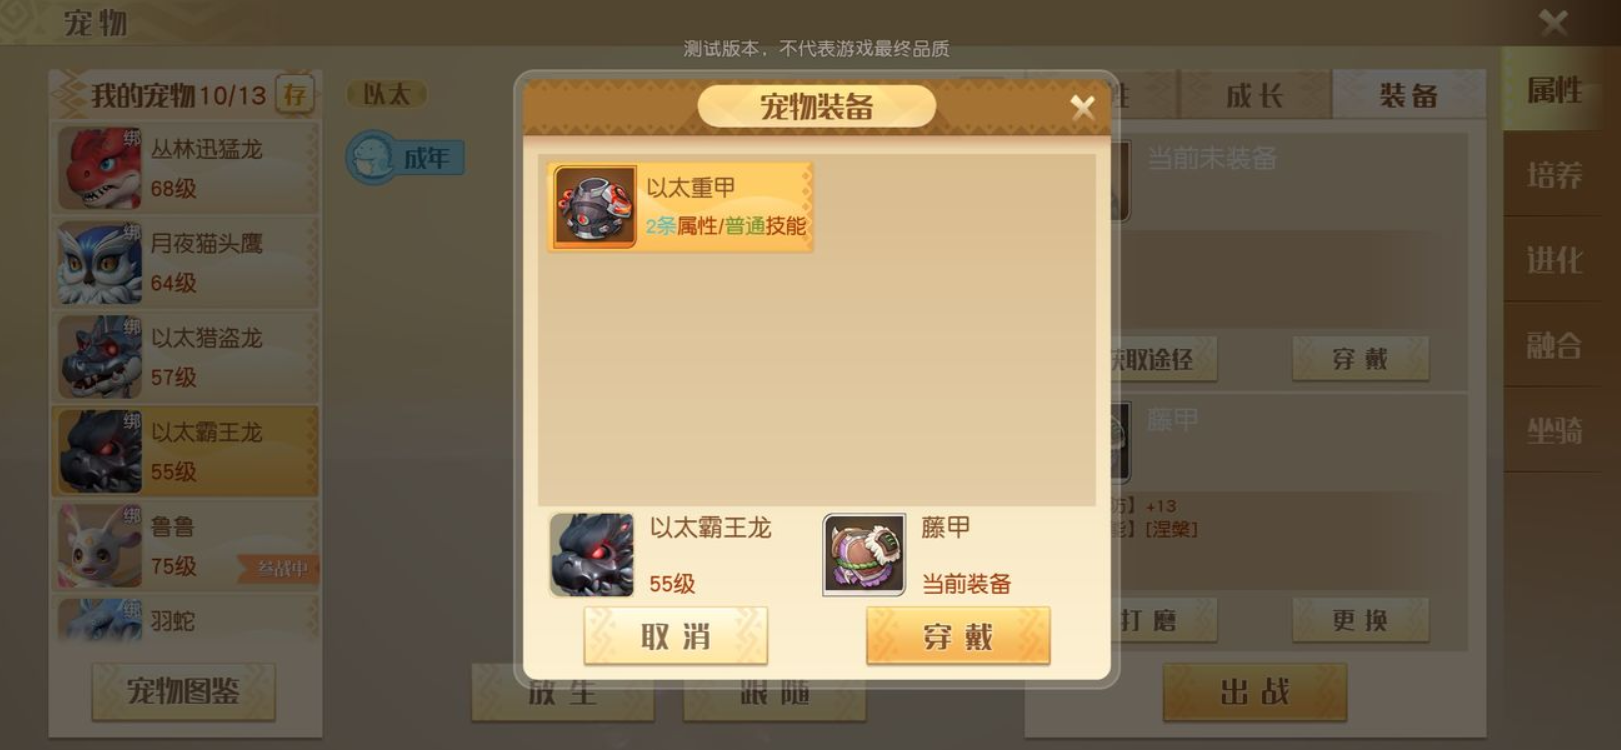Viewport: 1621px width, 750px height.
Task: Switch to the 成长 top tab
Action: (x=1255, y=96)
